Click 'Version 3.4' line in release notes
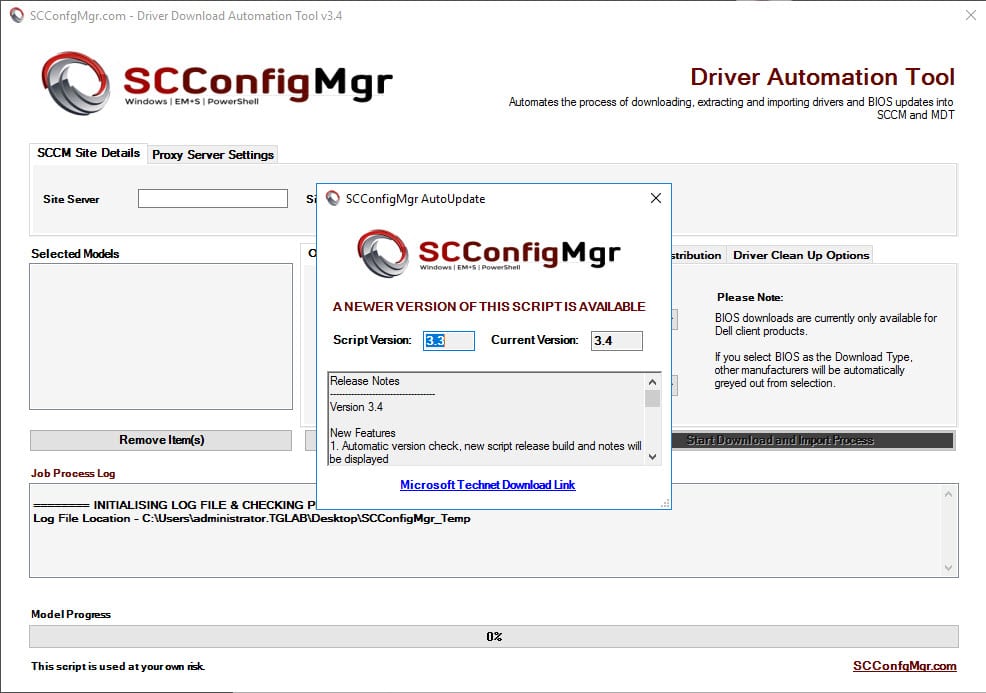This screenshot has width=986, height=693. pyautogui.click(x=357, y=407)
